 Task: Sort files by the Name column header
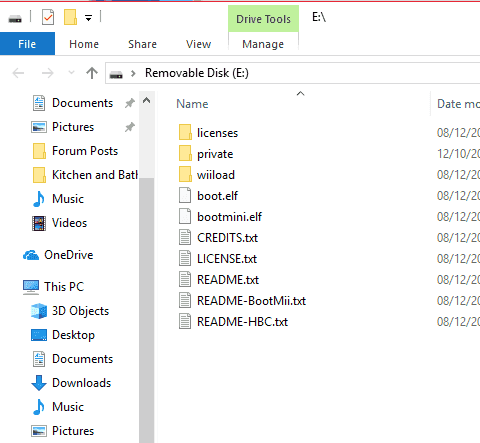(x=192, y=104)
